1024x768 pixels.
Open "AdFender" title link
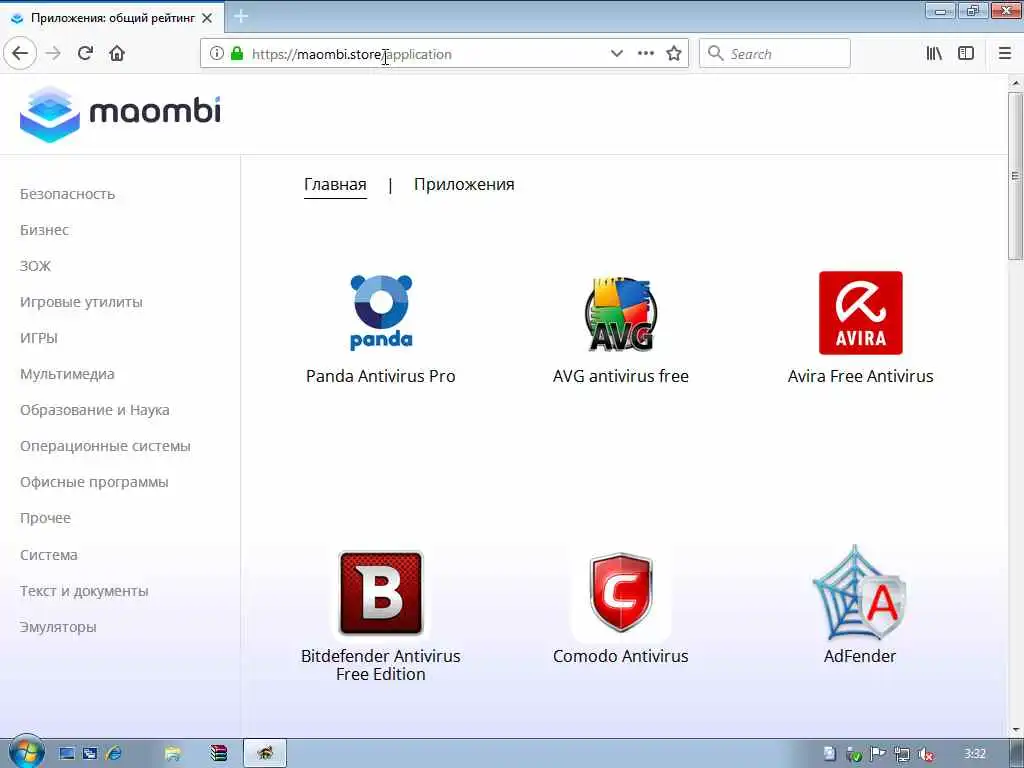[x=859, y=656]
